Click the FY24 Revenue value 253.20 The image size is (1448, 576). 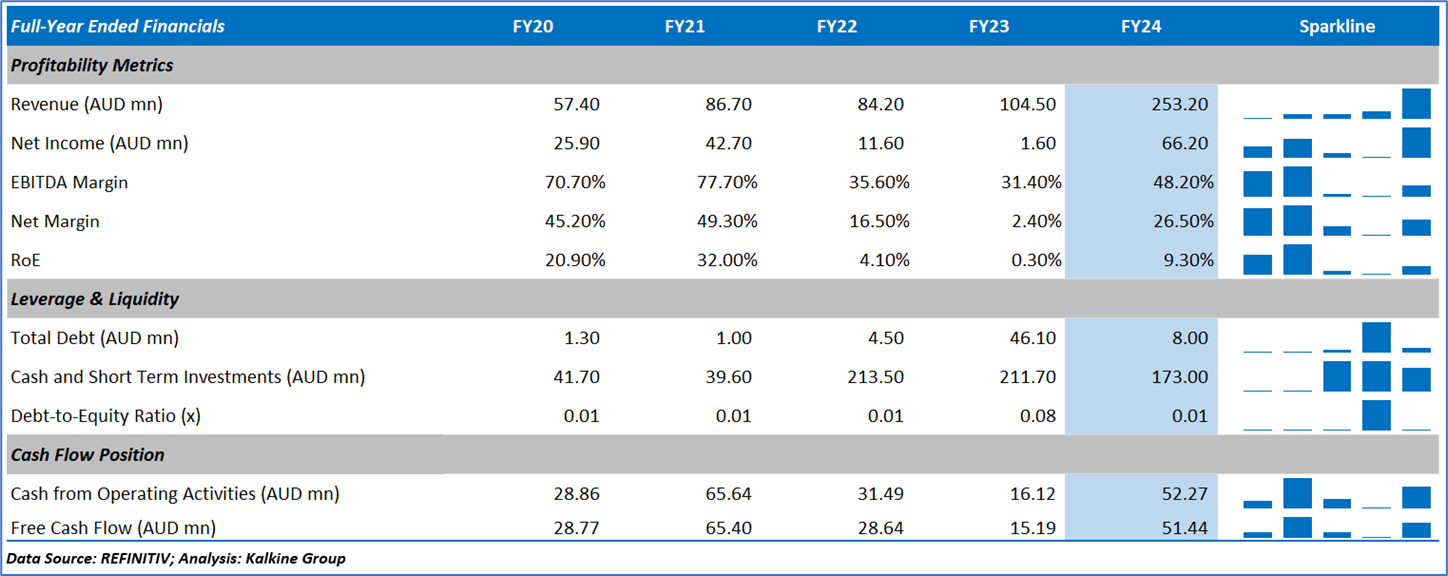pyautogui.click(x=1180, y=104)
